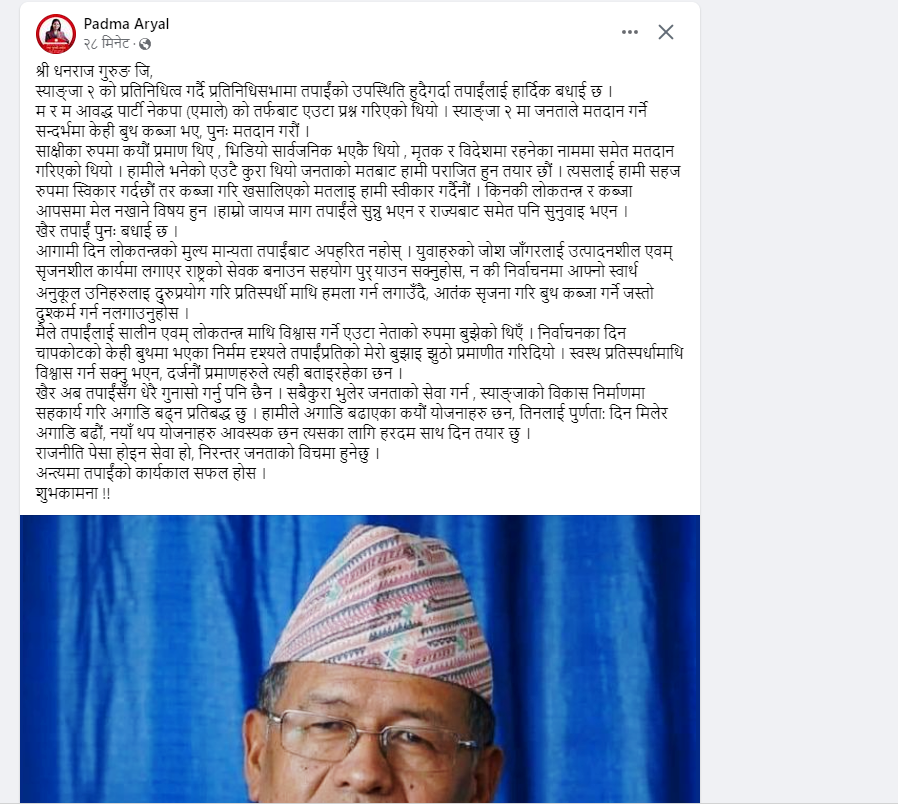Click the line starting आगामी दिन लोकतन्त्रको
This screenshot has height=809, width=898.
coord(355,252)
